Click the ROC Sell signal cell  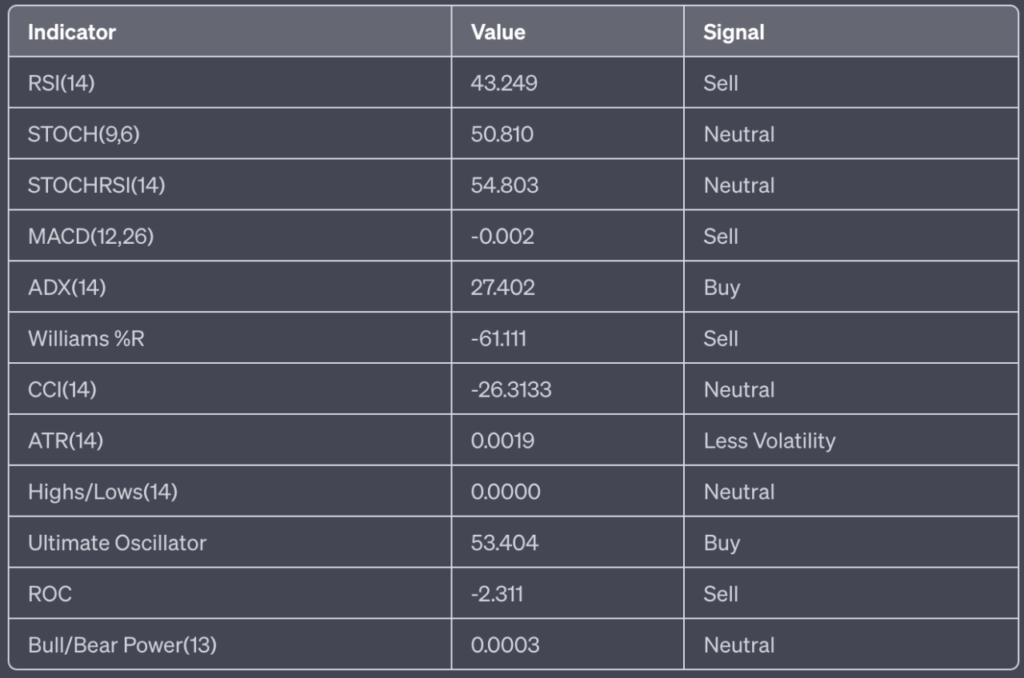tap(850, 594)
